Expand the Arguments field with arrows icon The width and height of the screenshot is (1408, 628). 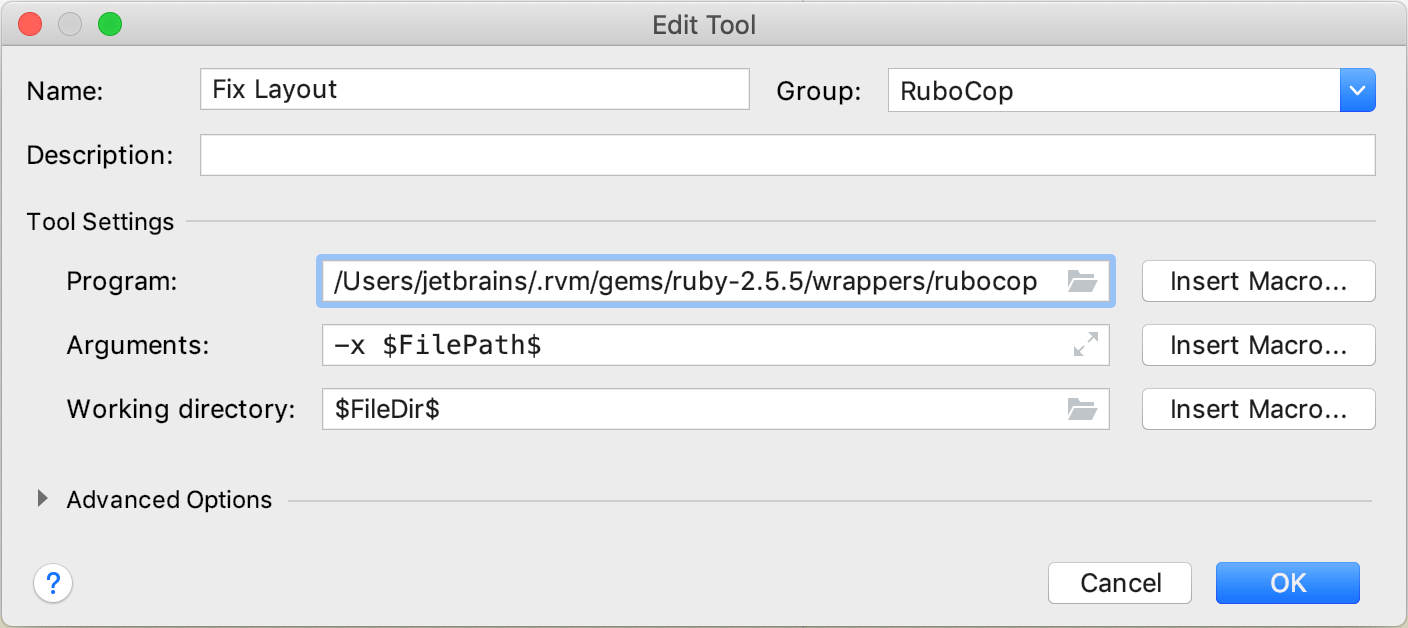[x=1085, y=345]
